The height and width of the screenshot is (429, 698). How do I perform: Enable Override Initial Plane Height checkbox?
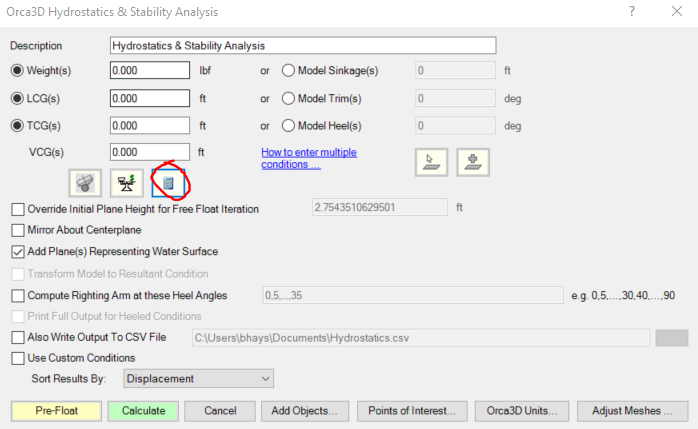tap(18, 209)
